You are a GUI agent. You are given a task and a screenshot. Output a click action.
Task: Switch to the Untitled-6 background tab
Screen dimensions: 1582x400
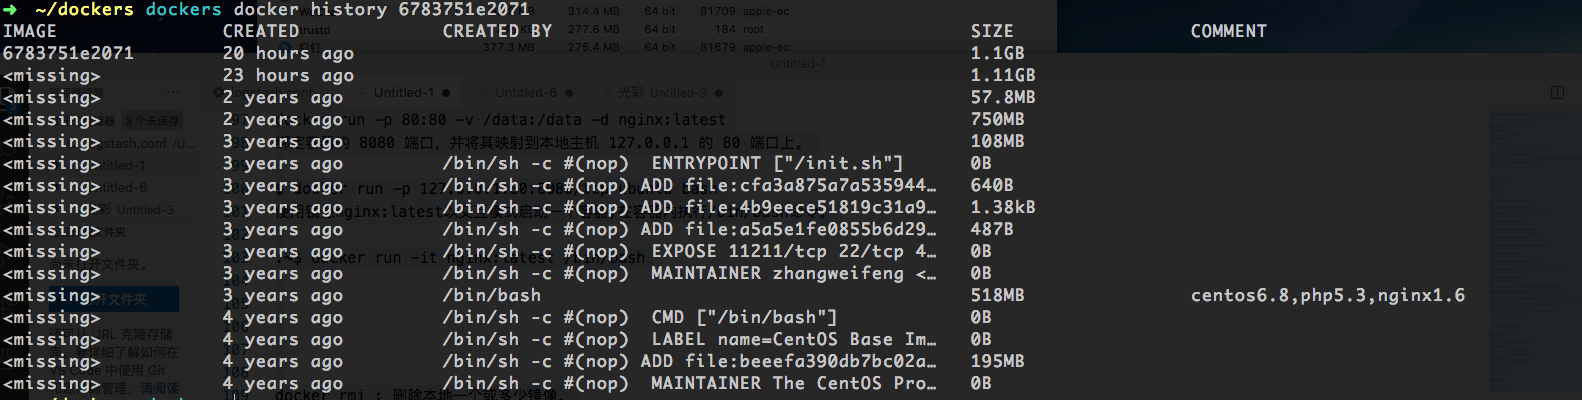coord(525,93)
